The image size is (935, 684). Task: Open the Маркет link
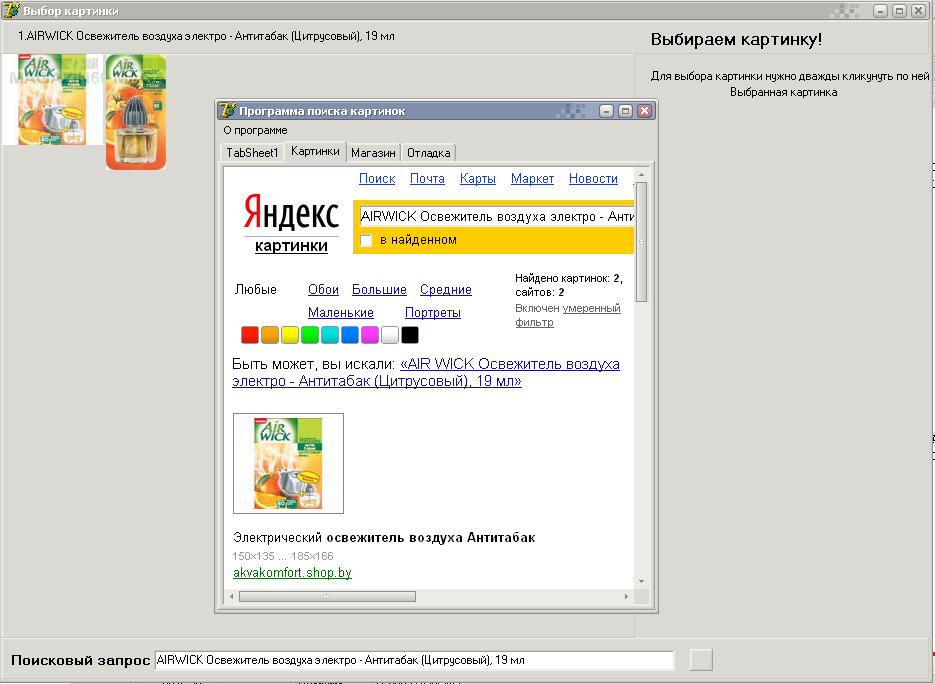click(x=532, y=178)
